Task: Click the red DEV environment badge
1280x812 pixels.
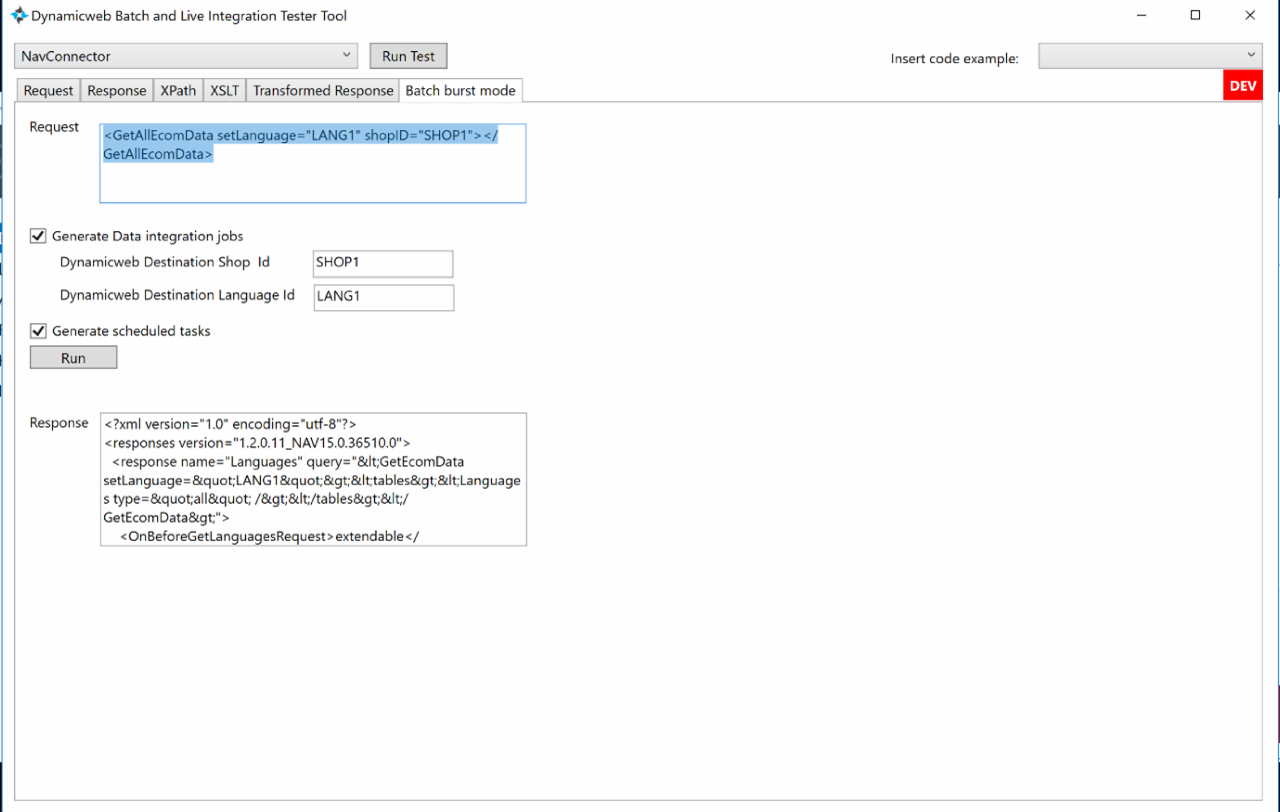Action: [1242, 86]
